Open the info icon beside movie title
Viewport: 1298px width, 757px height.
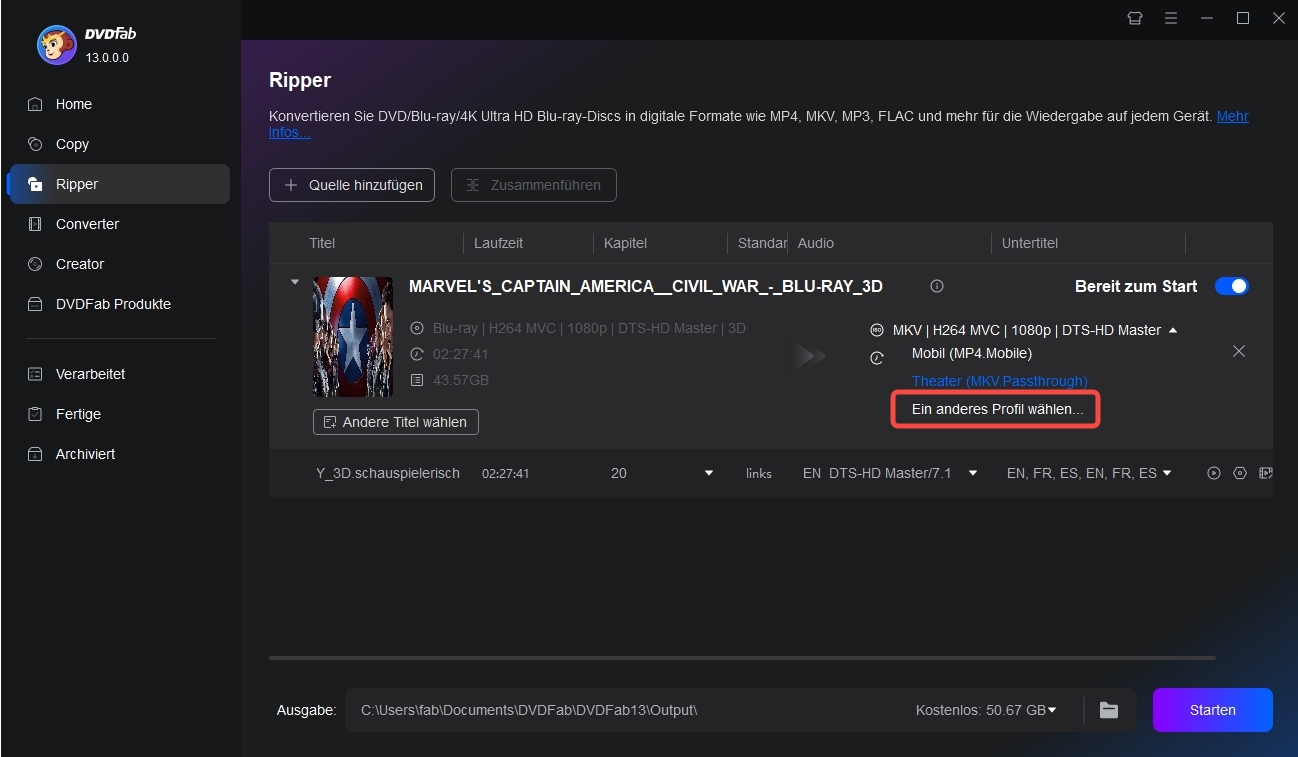pos(937,286)
